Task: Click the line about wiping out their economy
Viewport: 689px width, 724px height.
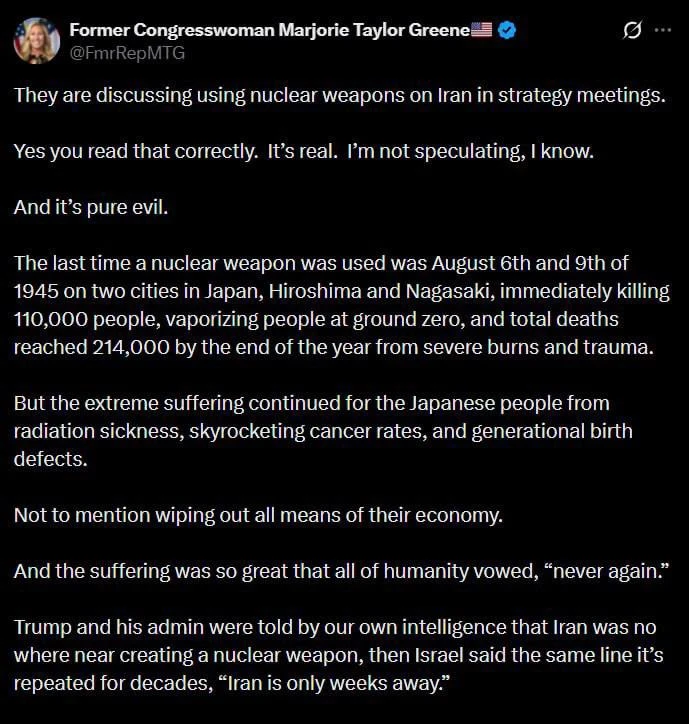Action: (259, 515)
